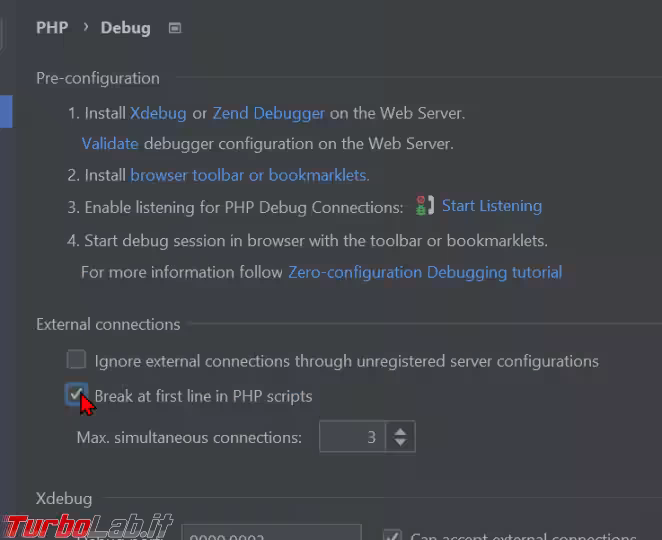Increase max simultaneous connections with up arrow
Screen dimensions: 662x540
400,431
